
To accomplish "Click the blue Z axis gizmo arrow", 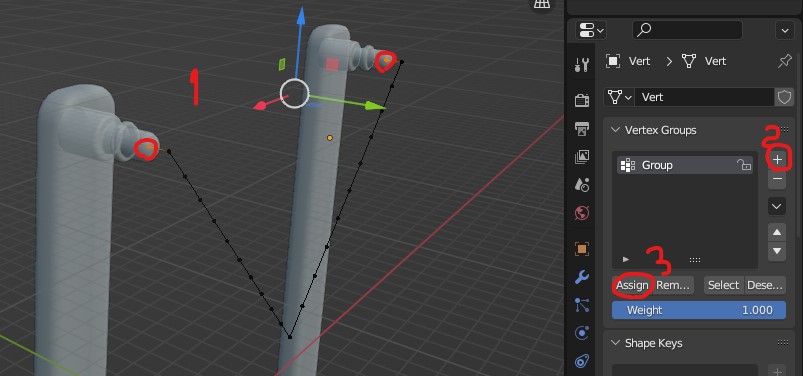I will [x=301, y=17].
